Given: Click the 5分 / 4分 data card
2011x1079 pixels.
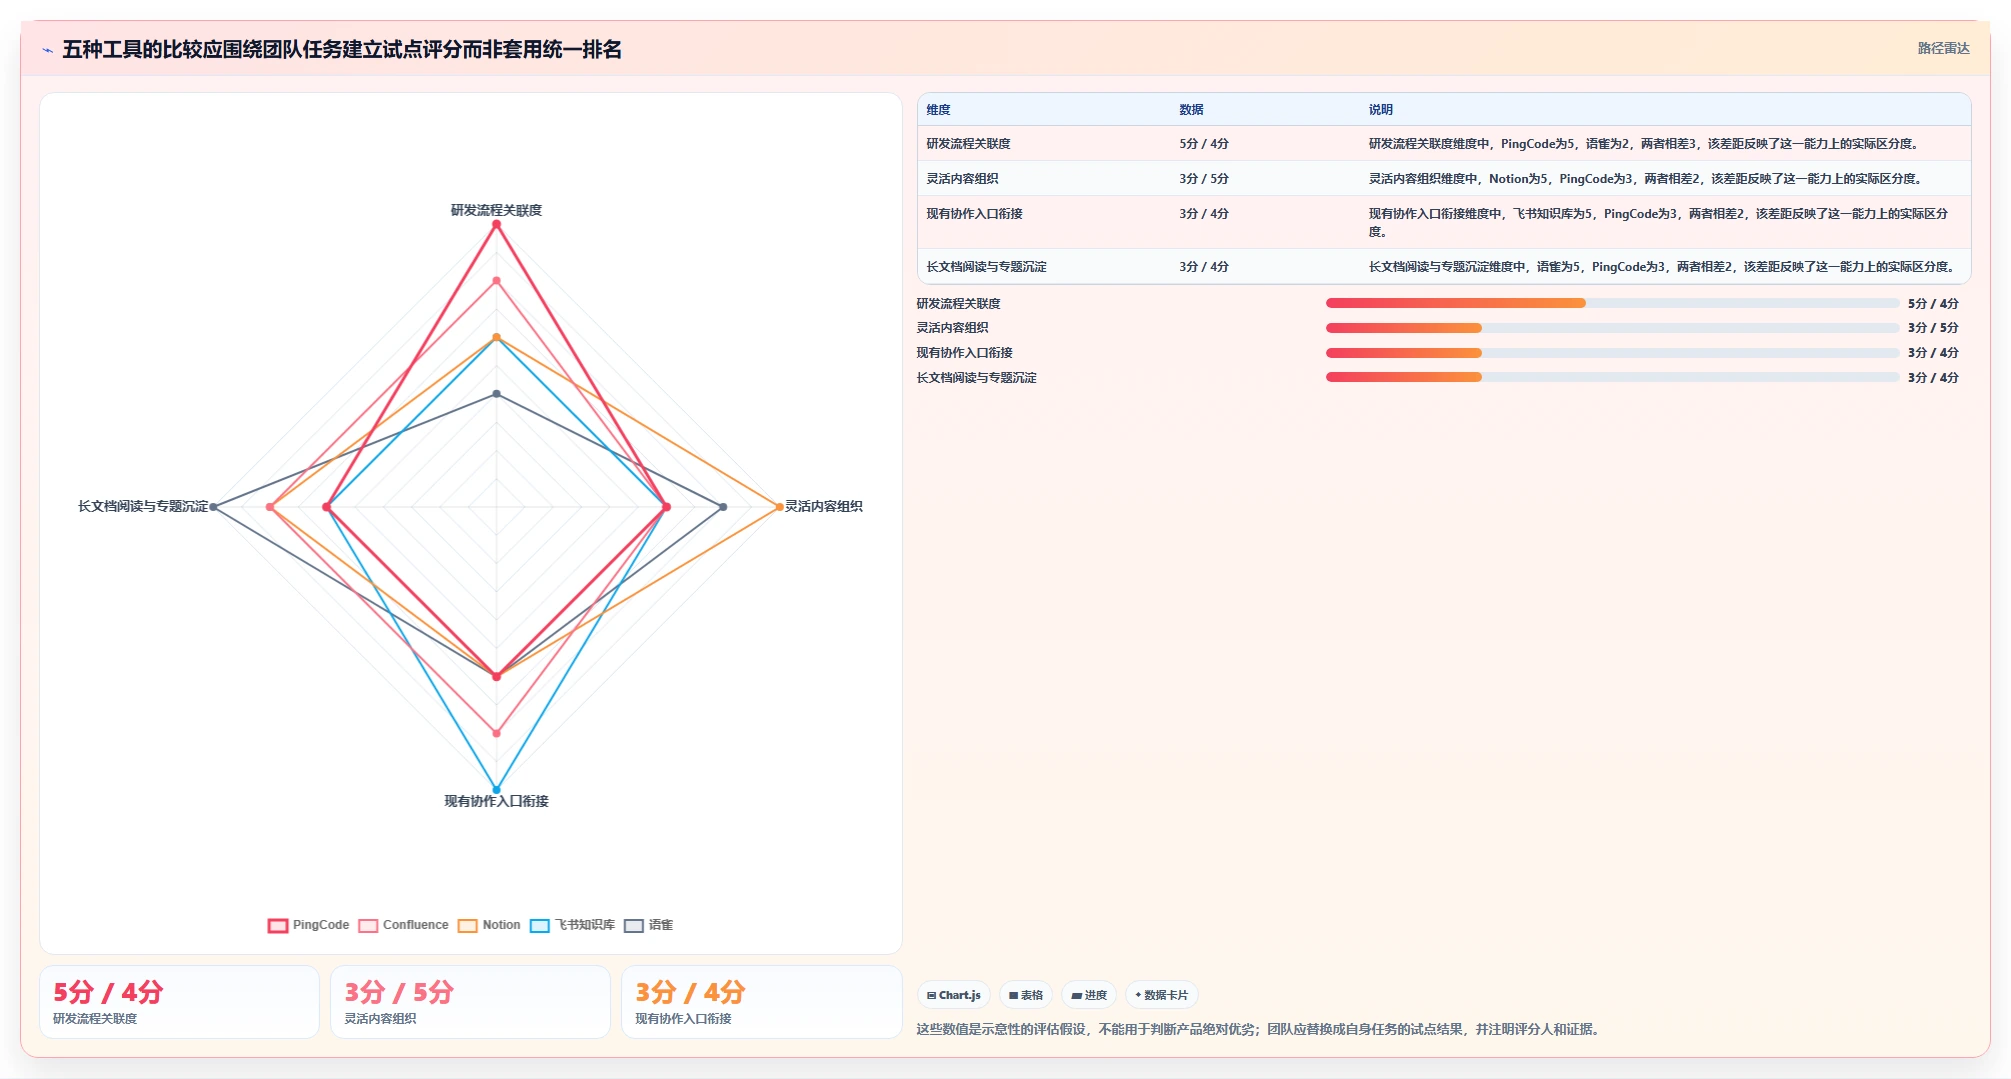Looking at the screenshot, I should [x=179, y=1002].
